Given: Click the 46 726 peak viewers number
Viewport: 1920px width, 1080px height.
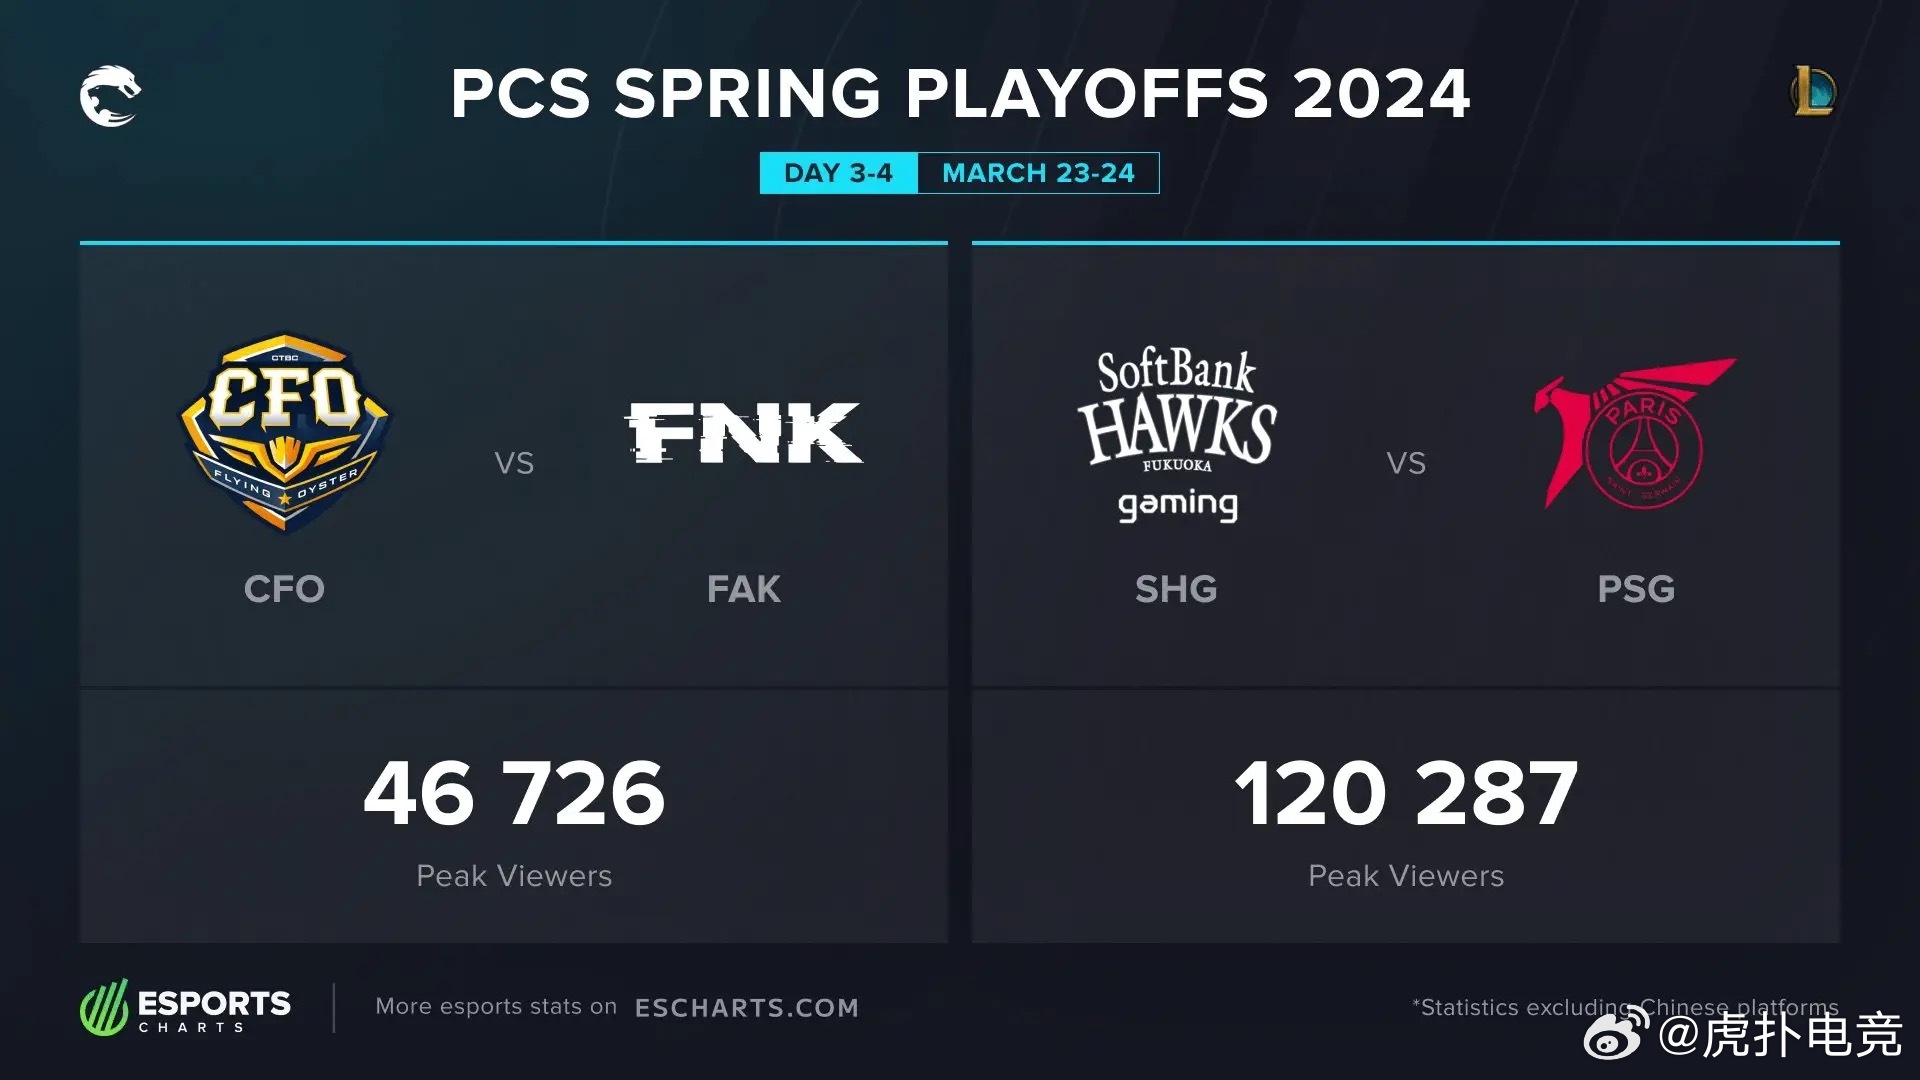Looking at the screenshot, I should (x=514, y=794).
